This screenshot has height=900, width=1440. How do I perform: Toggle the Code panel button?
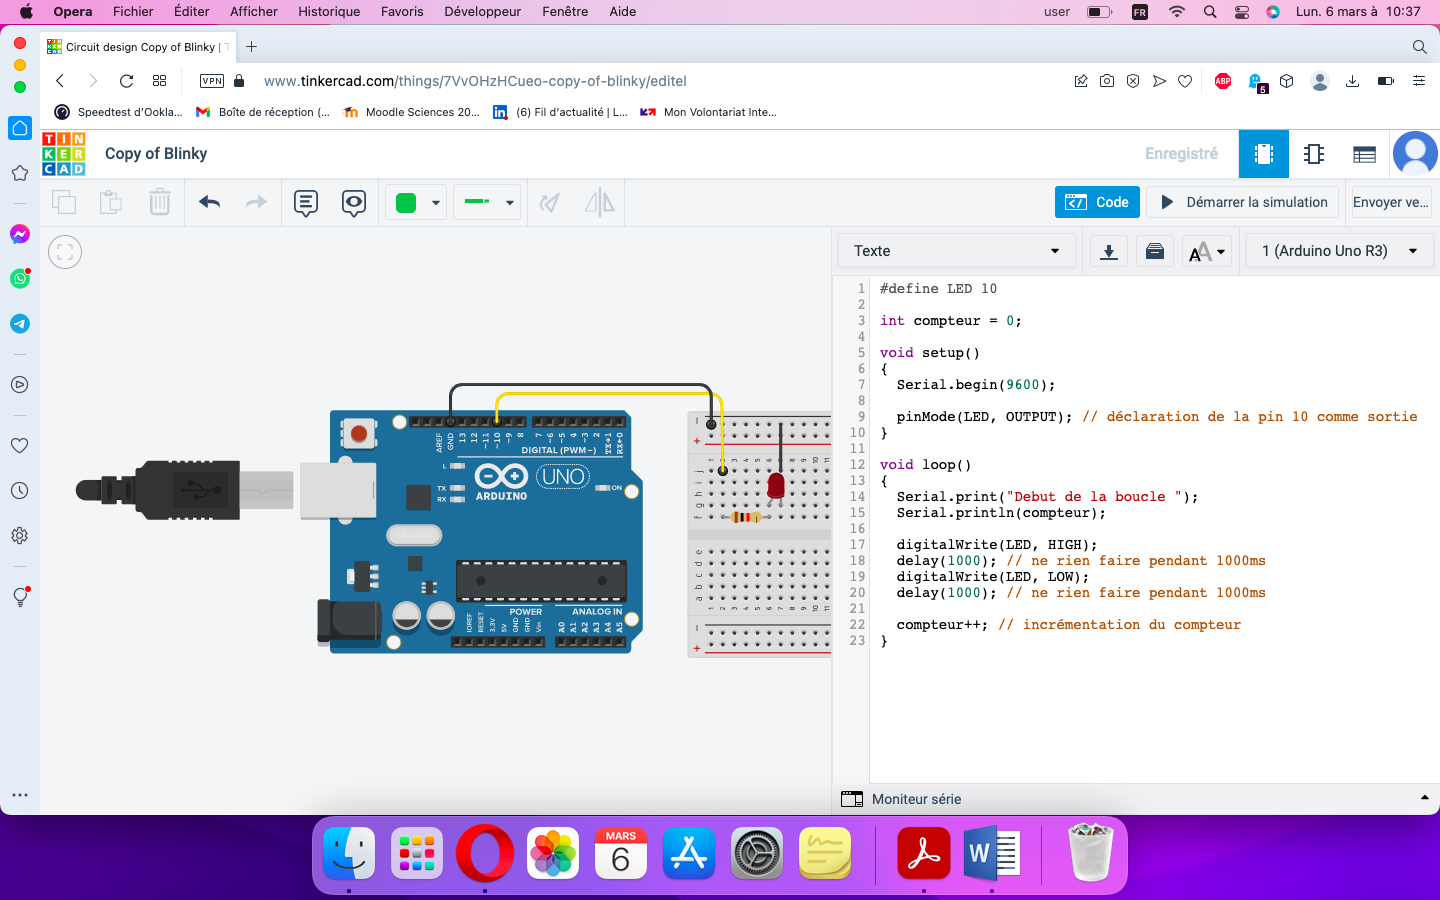[1097, 202]
